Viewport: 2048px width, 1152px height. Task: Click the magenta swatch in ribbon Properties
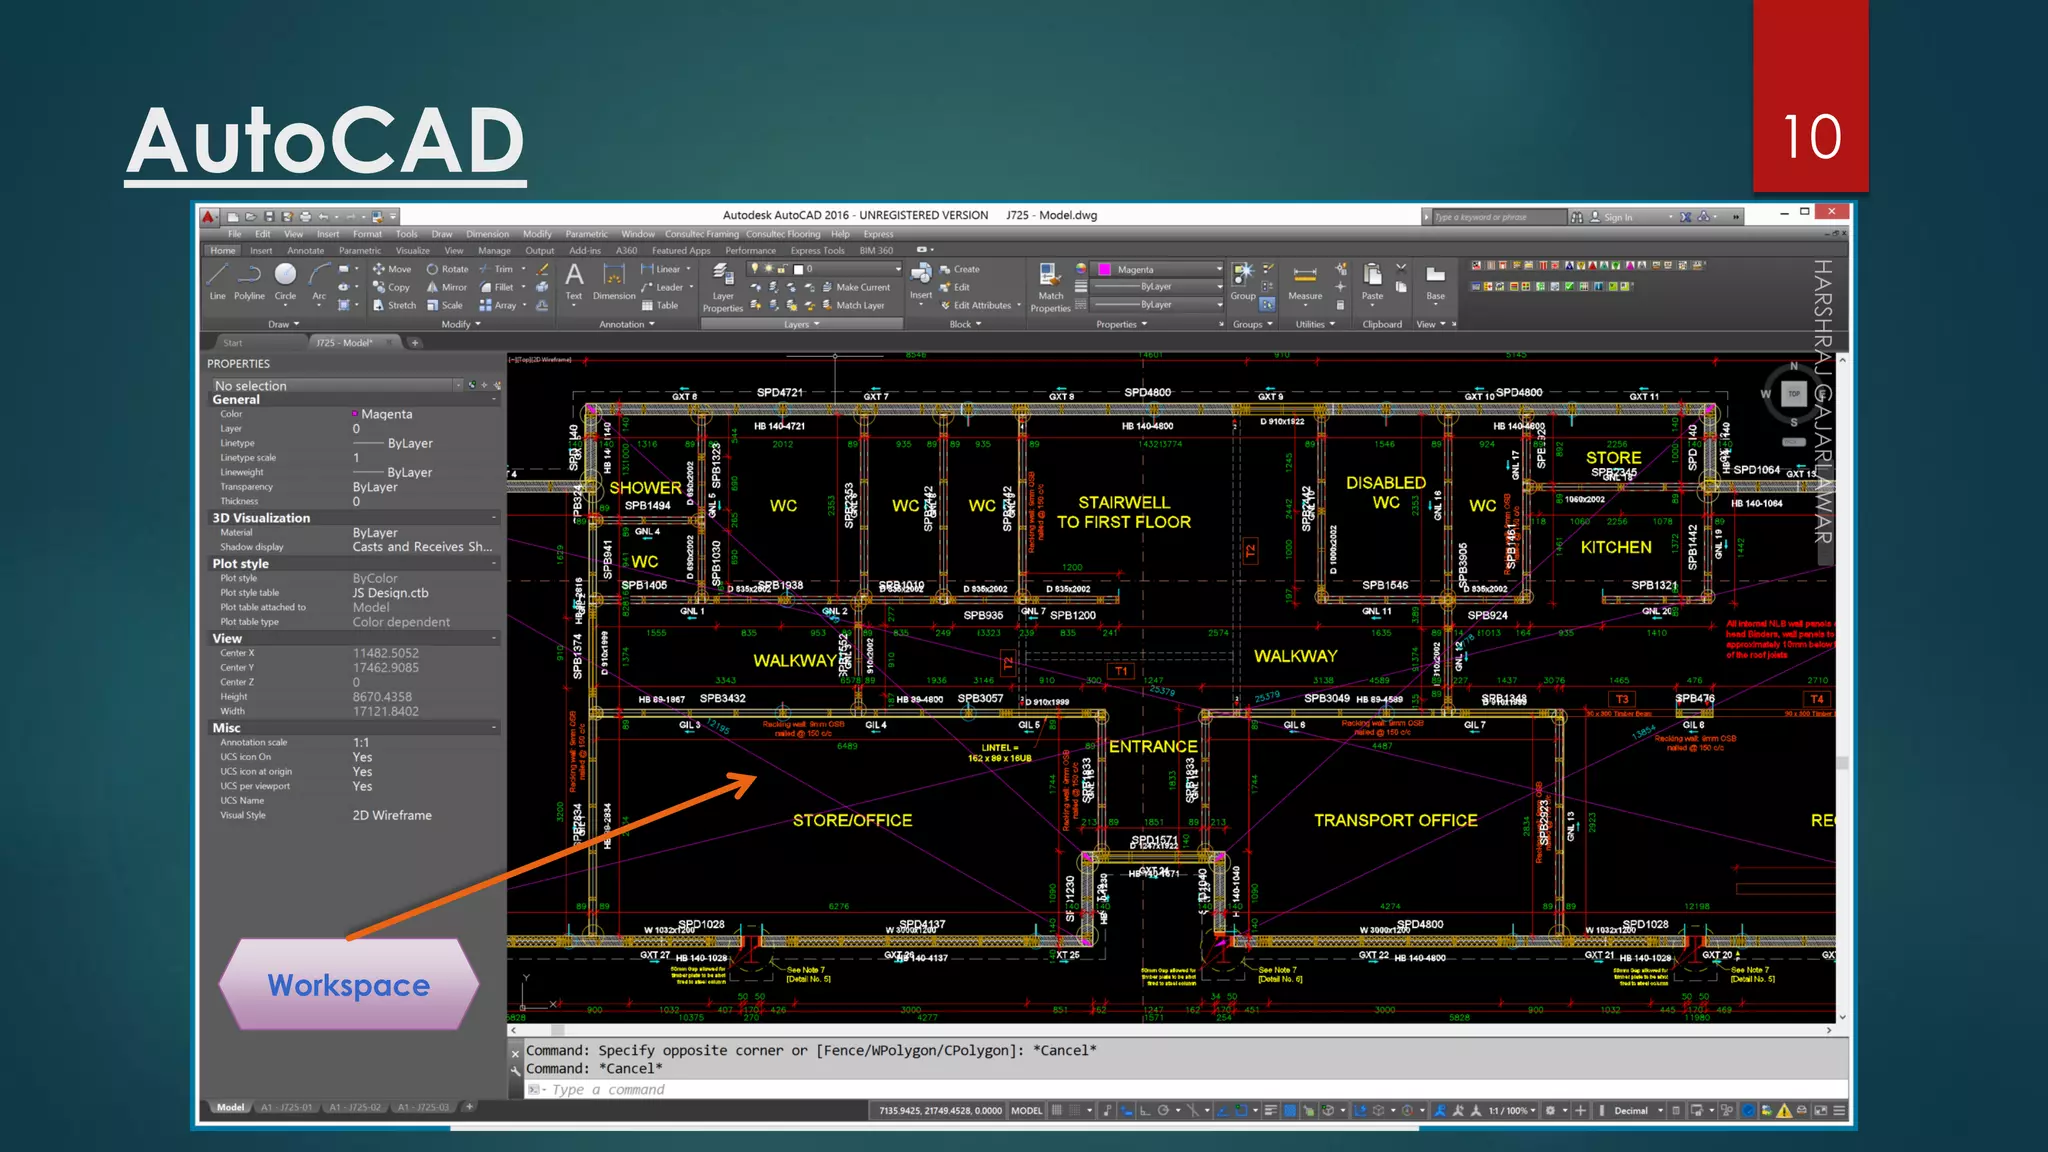point(1105,269)
